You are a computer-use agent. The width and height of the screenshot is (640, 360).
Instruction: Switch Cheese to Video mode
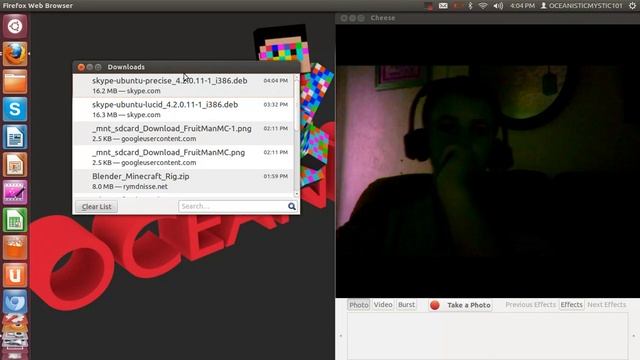click(383, 305)
